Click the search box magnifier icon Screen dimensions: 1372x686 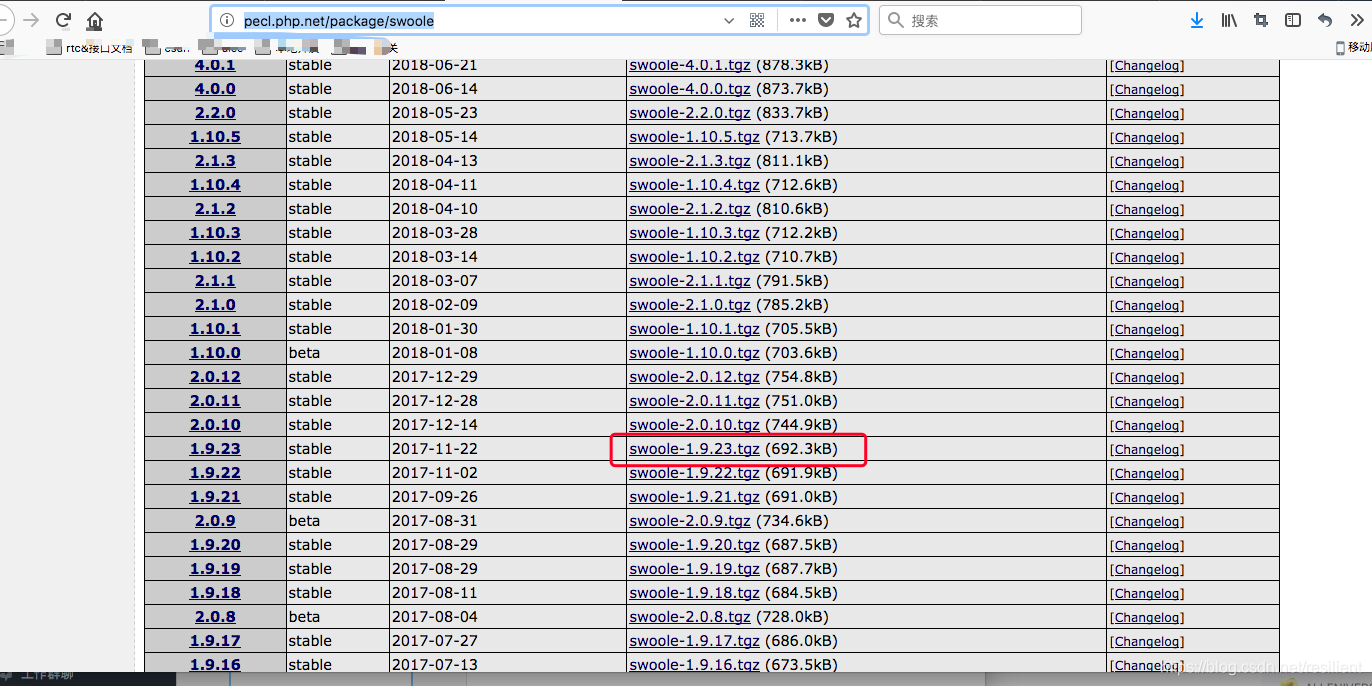[x=896, y=20]
